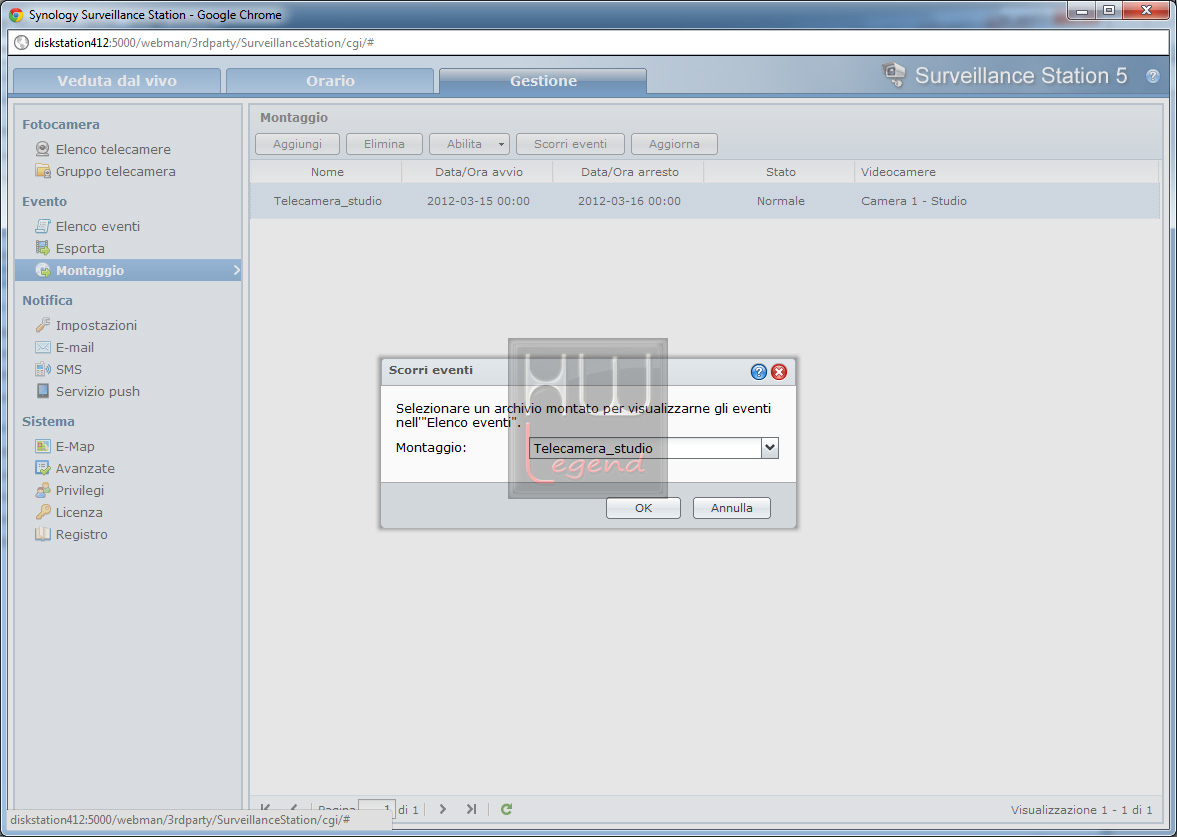
Task: Sort by Data/Ora arresto column header
Action: [x=629, y=172]
